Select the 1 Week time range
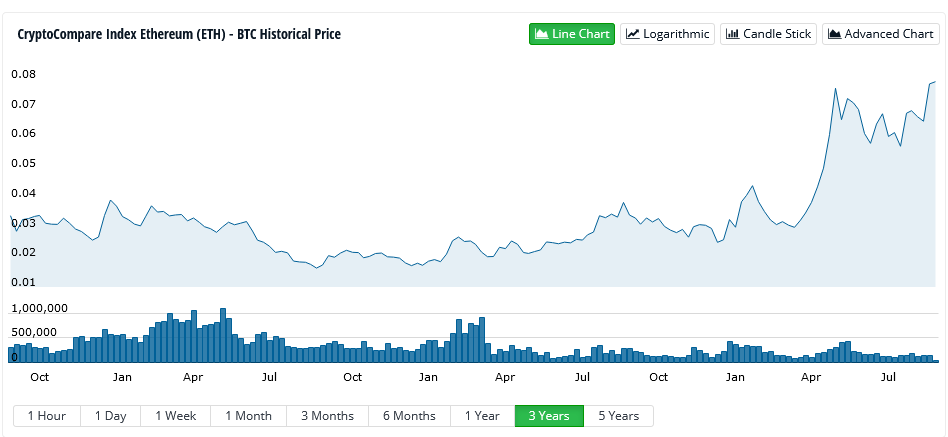The width and height of the screenshot is (948, 437). (176, 416)
